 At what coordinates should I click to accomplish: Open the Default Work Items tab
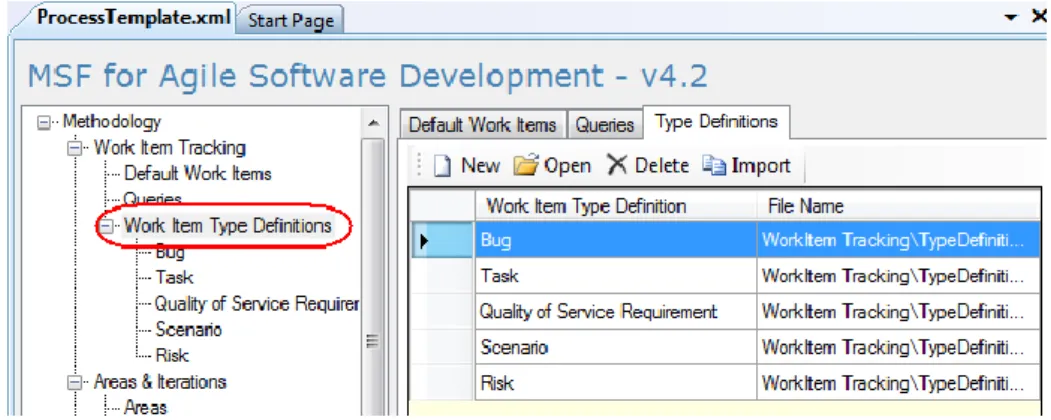[483, 125]
